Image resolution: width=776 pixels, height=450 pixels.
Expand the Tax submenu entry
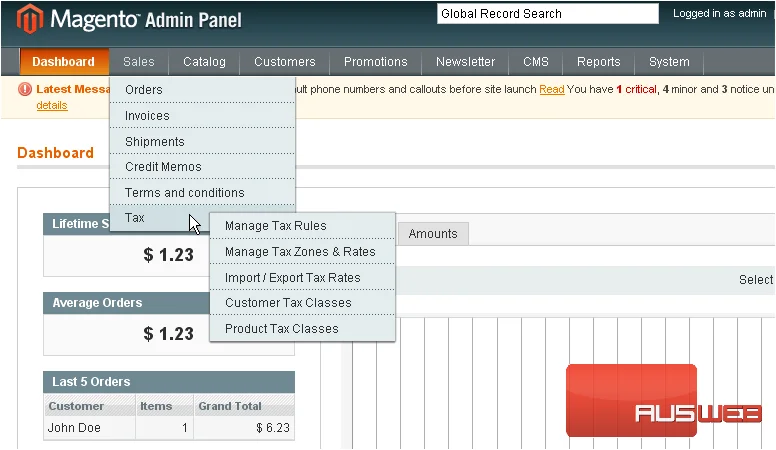159,218
